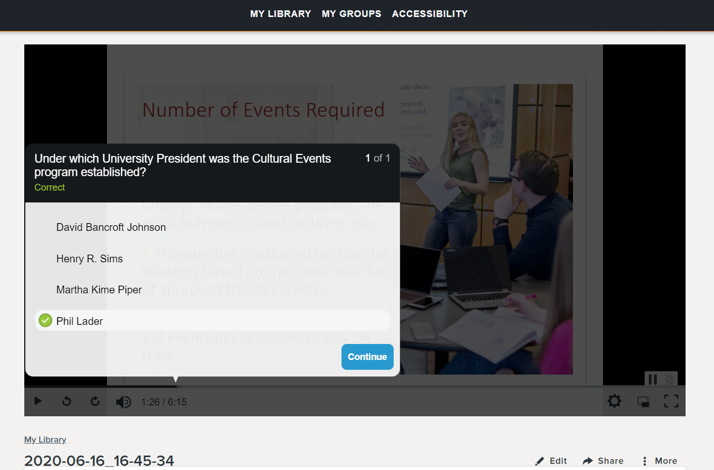
Task: Click the rewind replay icon
Action: click(67, 401)
